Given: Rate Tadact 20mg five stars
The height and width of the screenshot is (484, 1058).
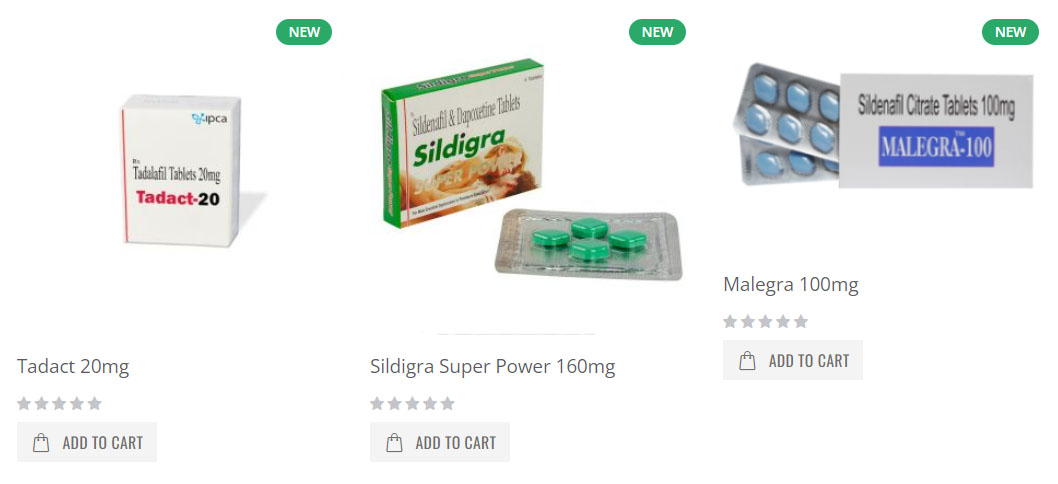Looking at the screenshot, I should tap(94, 404).
